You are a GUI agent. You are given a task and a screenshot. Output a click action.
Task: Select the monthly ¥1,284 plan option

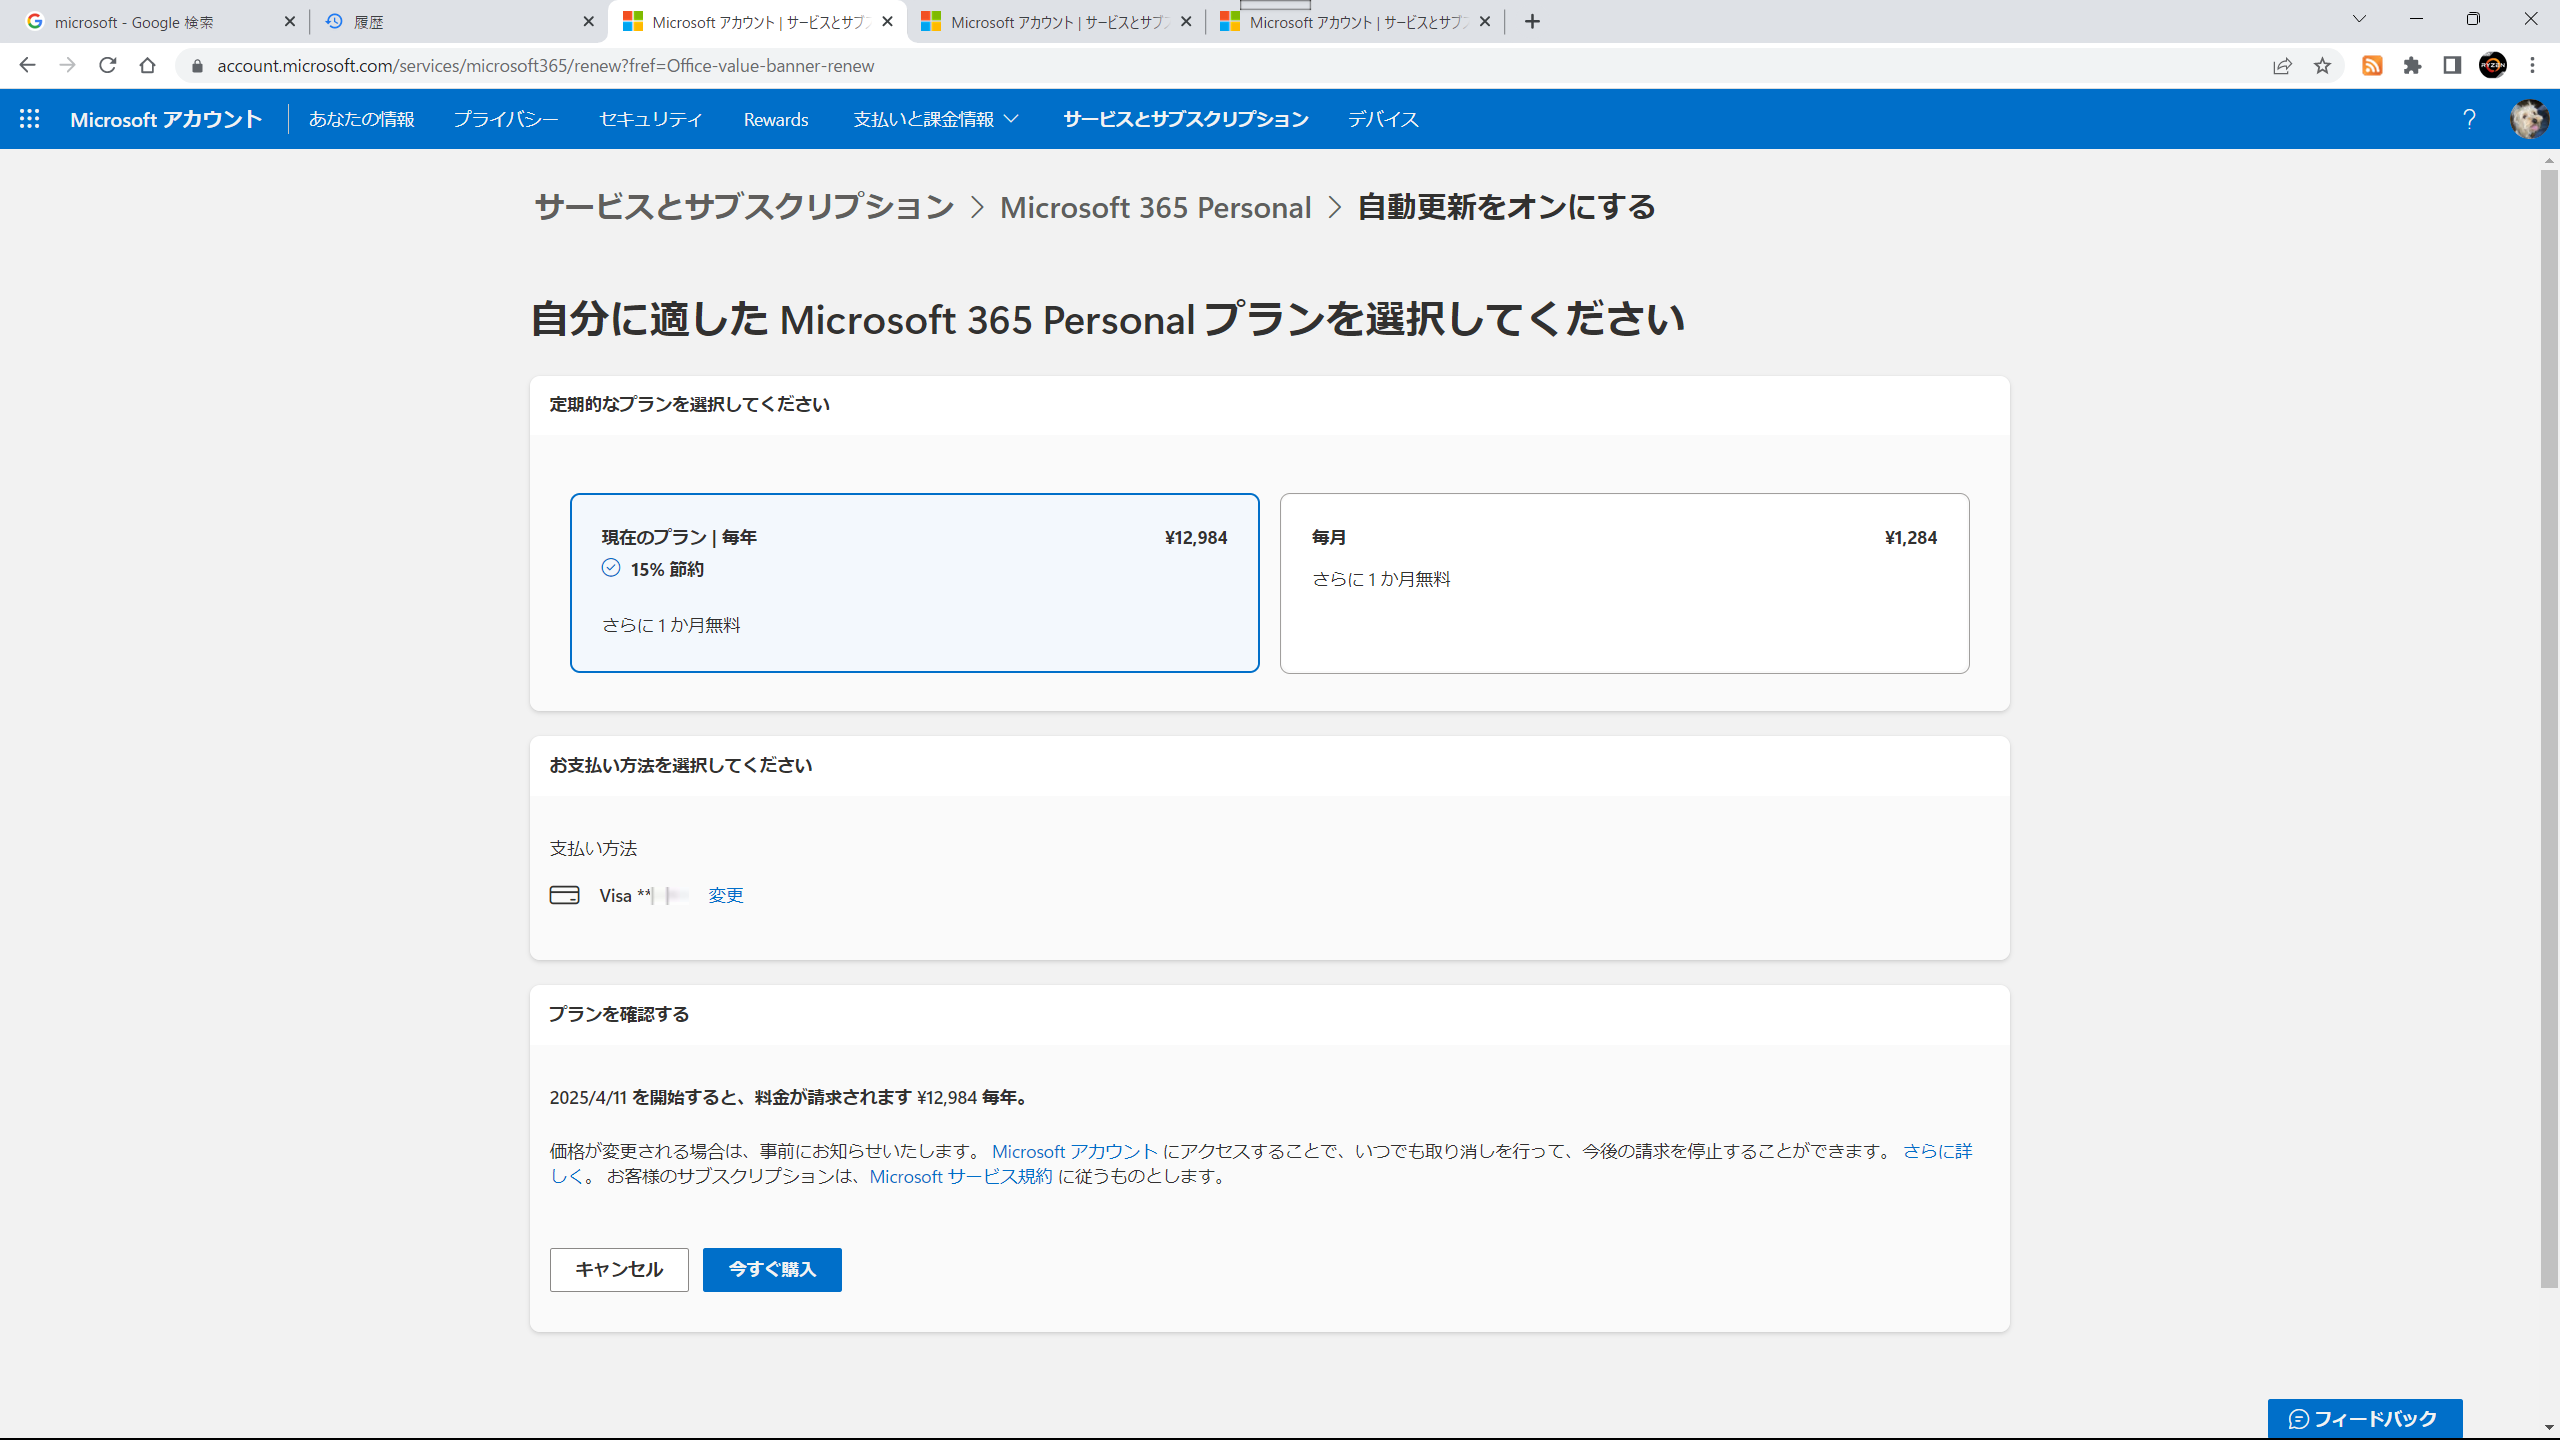[1624, 583]
